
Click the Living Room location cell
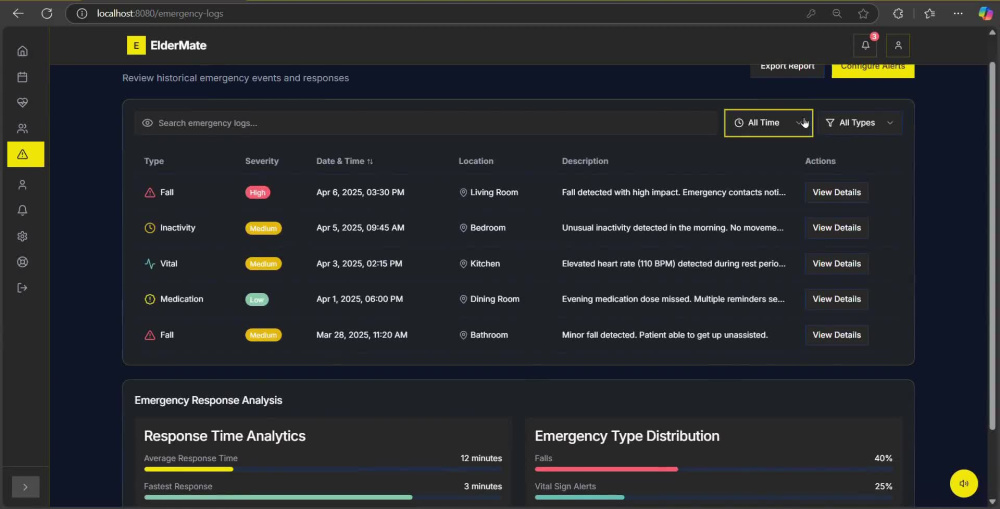point(489,192)
